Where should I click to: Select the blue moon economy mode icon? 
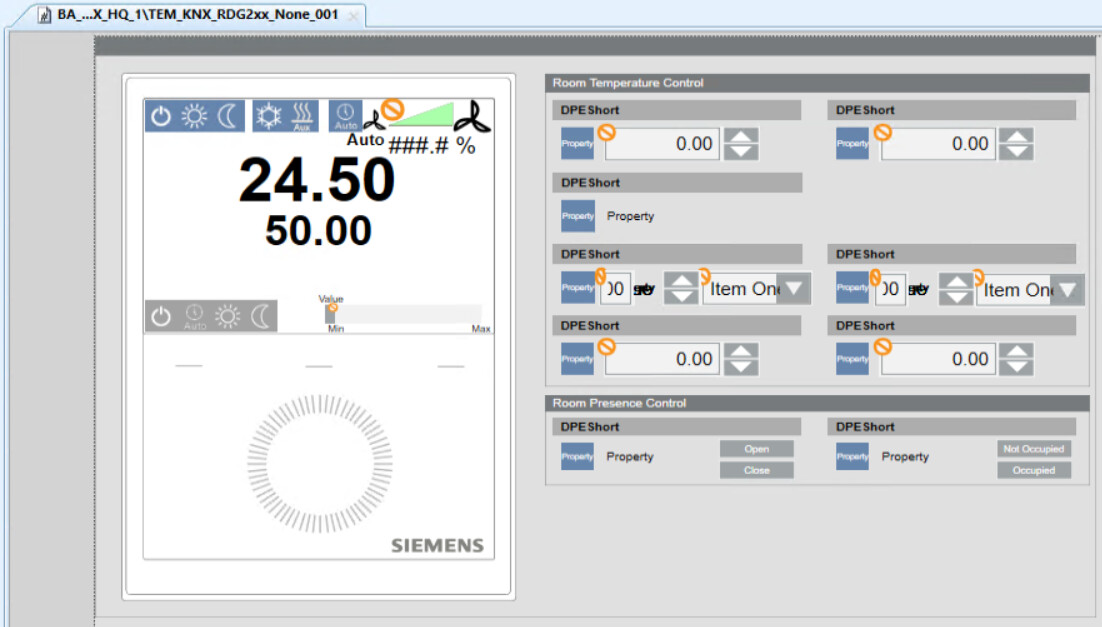[x=228, y=117]
